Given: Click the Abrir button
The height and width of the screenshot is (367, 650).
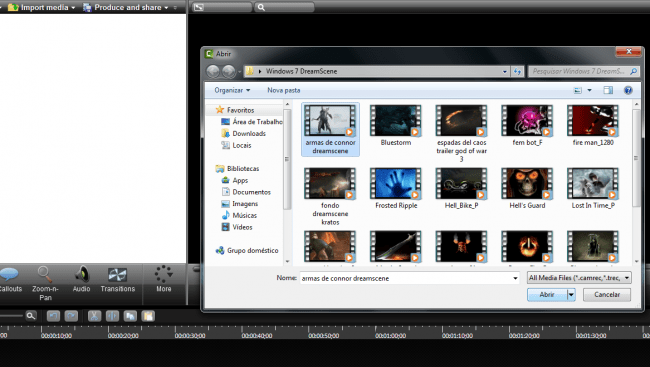Looking at the screenshot, I should point(547,294).
